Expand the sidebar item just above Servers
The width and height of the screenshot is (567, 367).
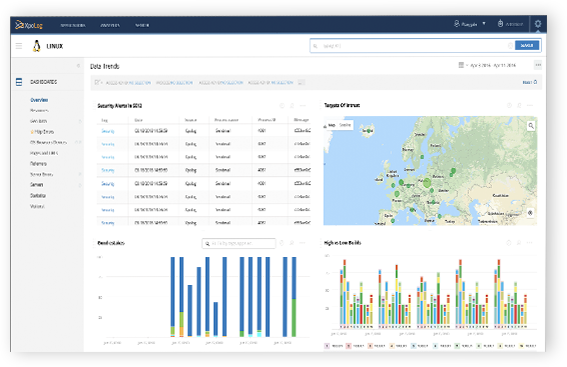[x=80, y=174]
